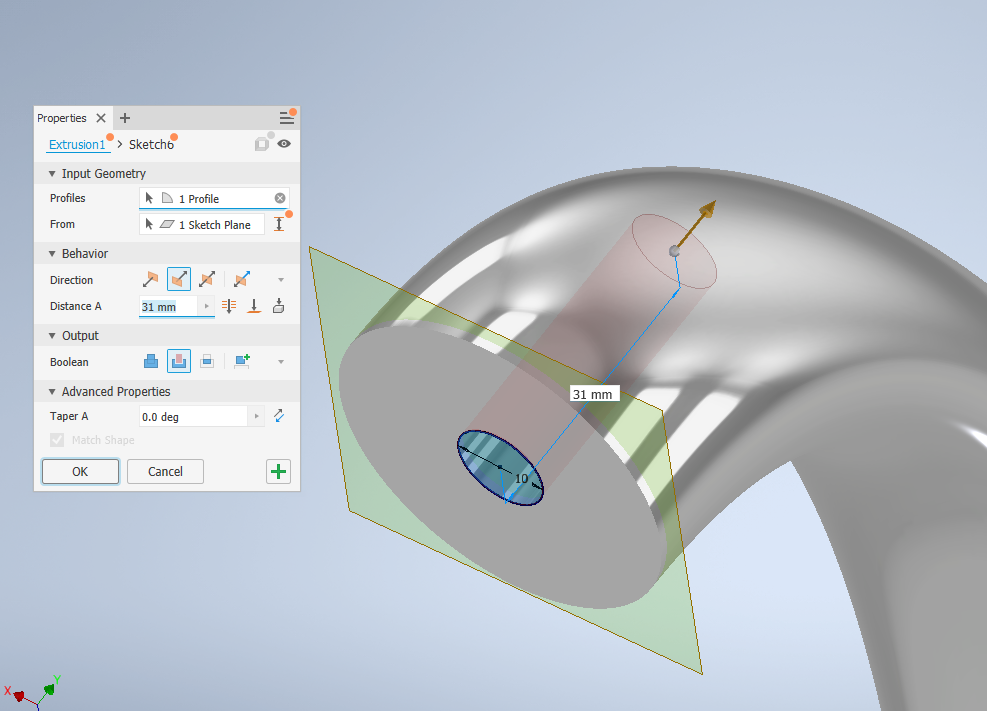Viewport: 987px width, 711px height.
Task: Choose the New Solid boolean icon
Action: (x=241, y=362)
